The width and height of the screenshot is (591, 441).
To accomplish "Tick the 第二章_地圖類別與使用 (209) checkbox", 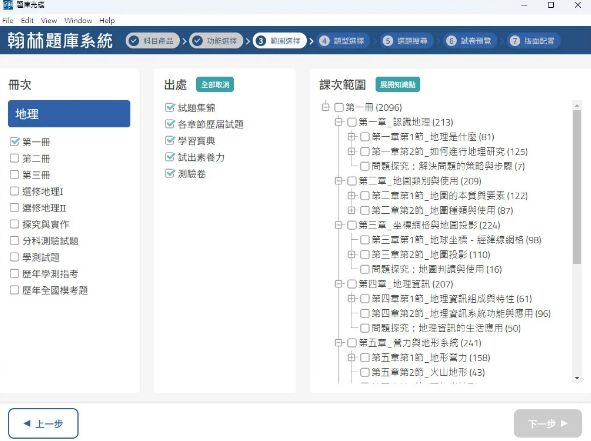I will point(352,181).
